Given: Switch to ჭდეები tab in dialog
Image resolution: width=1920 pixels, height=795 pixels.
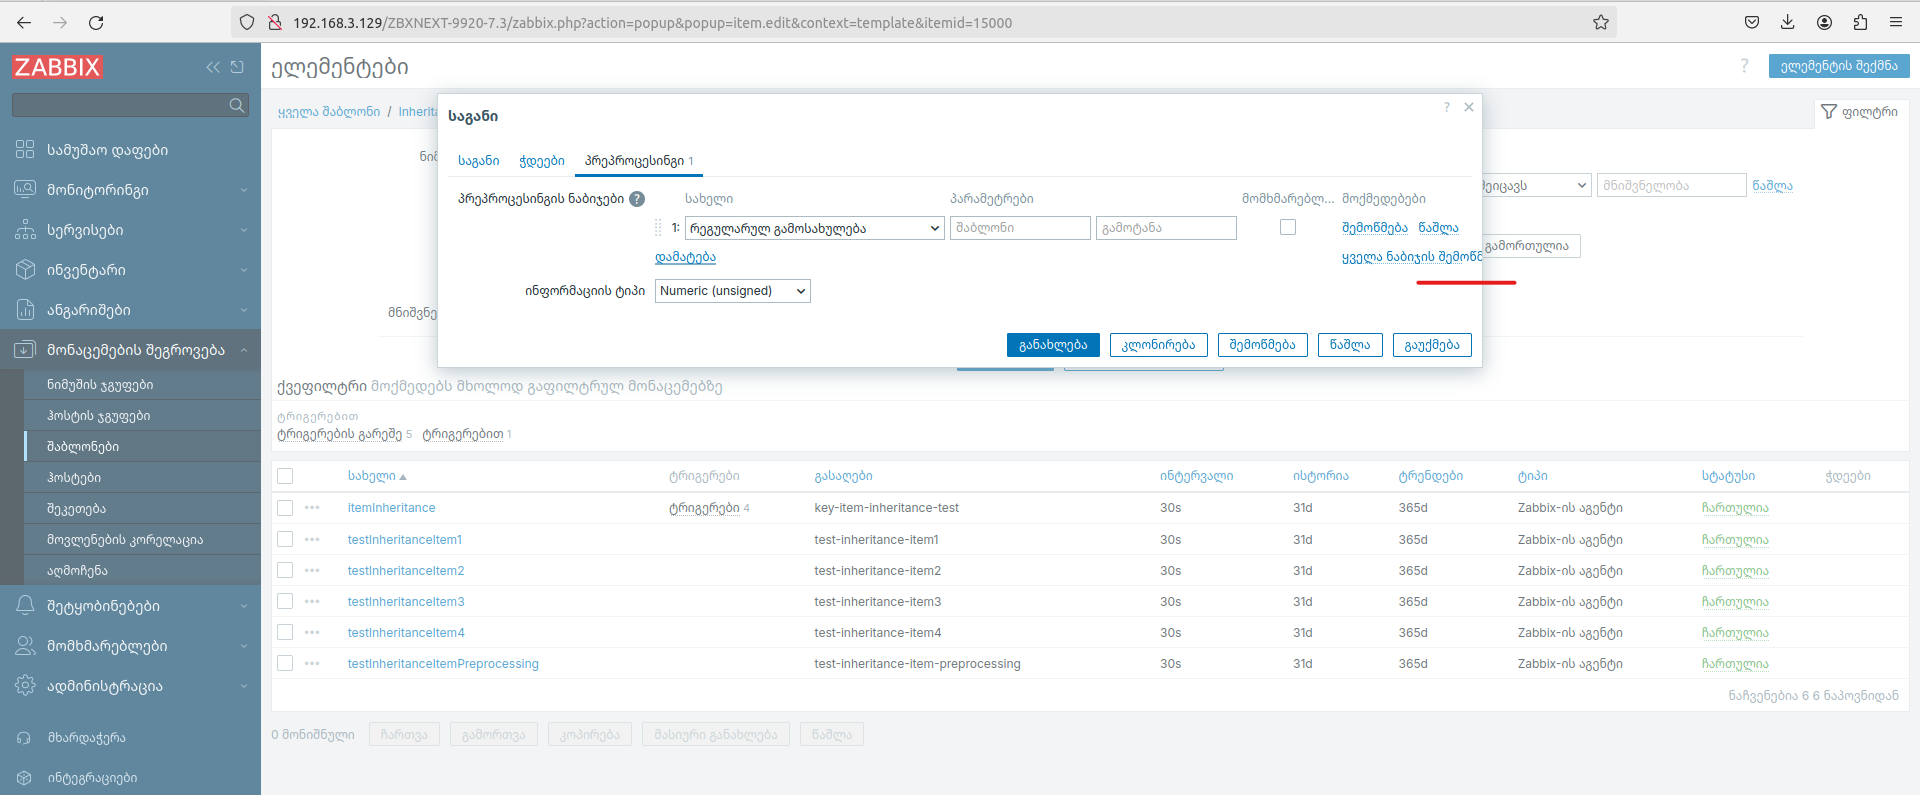Looking at the screenshot, I should 542,160.
